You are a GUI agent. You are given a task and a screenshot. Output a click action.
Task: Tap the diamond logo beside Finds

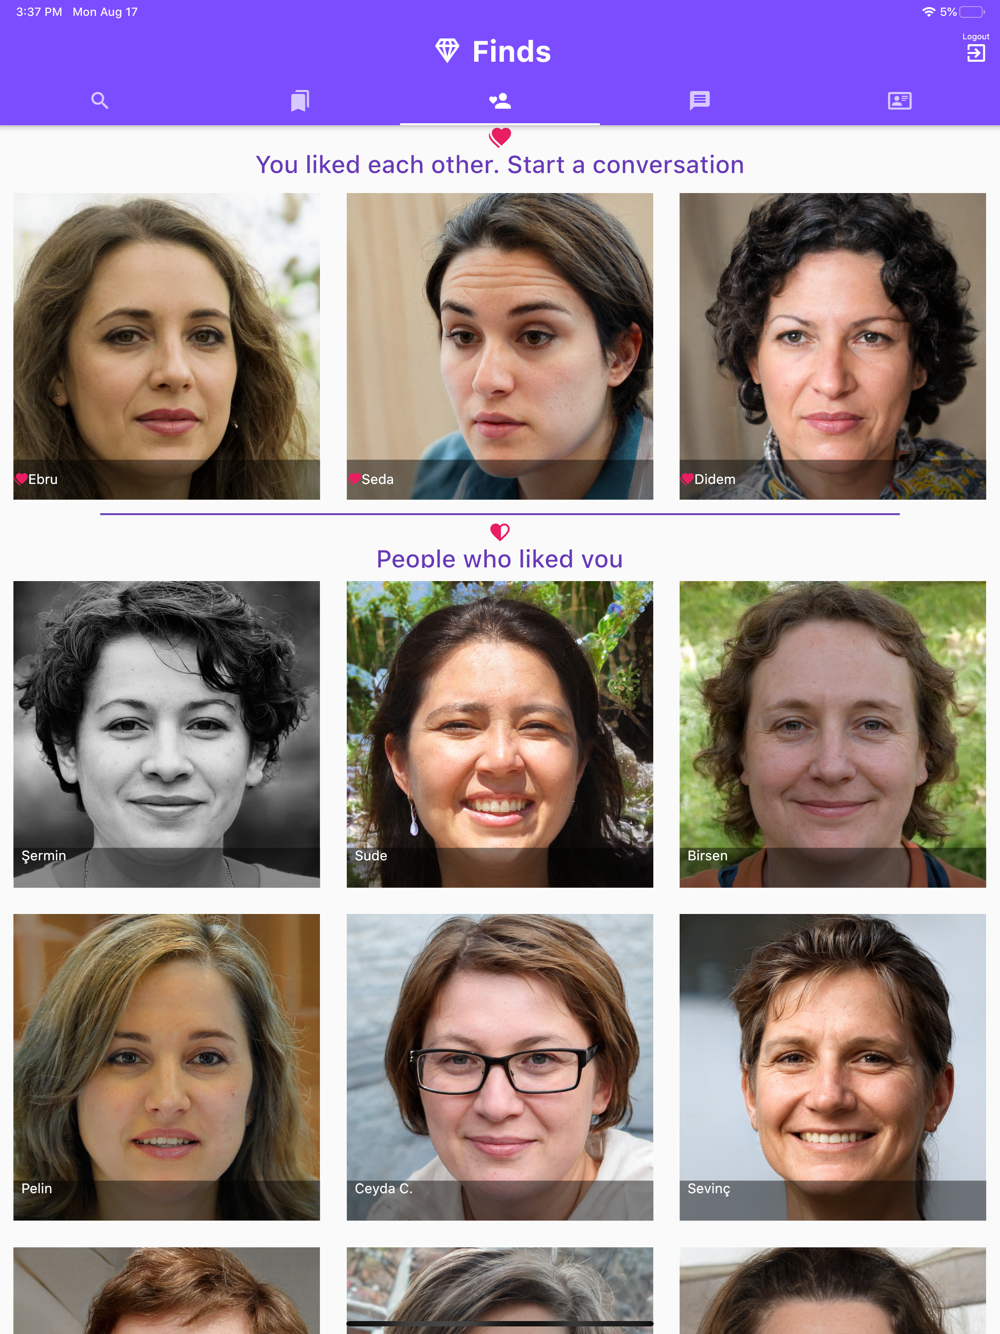point(447,50)
